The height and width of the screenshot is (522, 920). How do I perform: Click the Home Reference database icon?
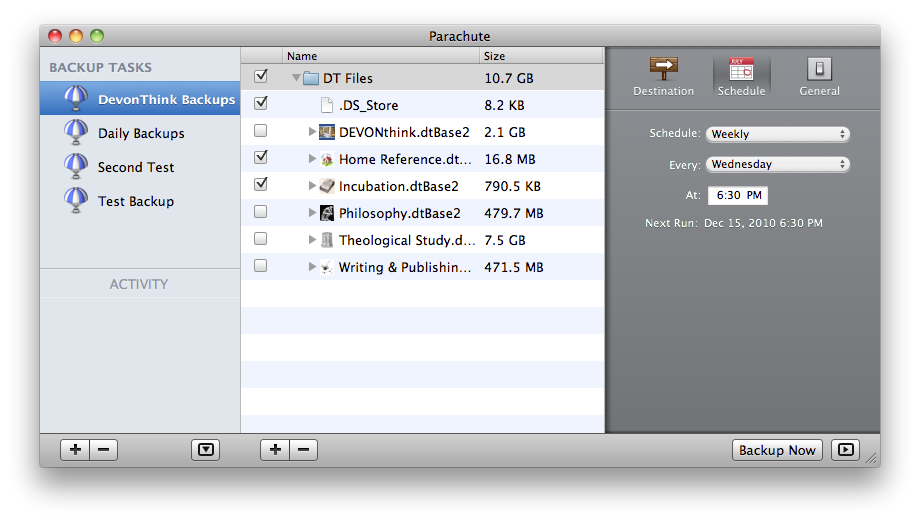327,159
